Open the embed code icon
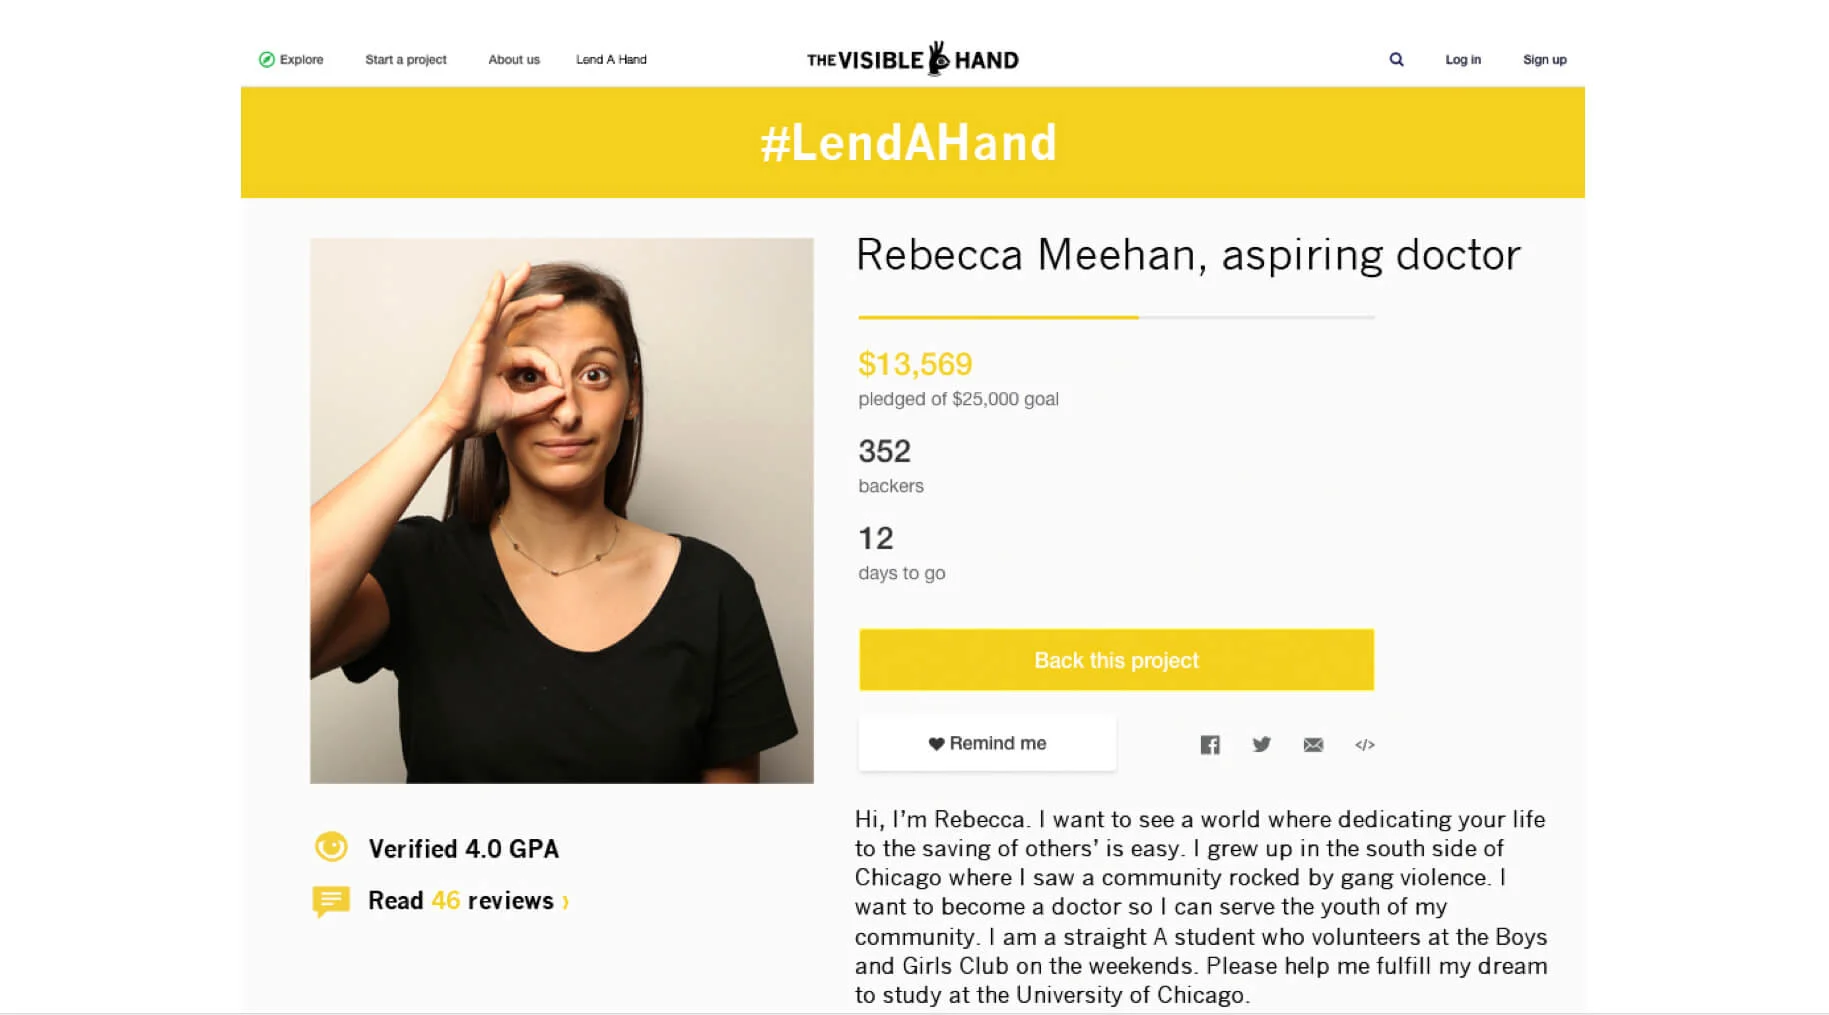 point(1365,744)
